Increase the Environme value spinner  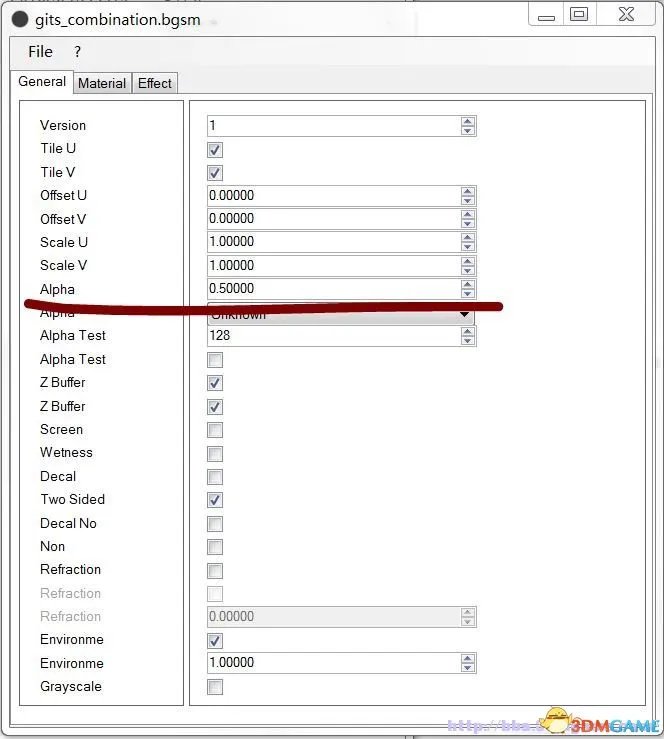tap(468, 658)
